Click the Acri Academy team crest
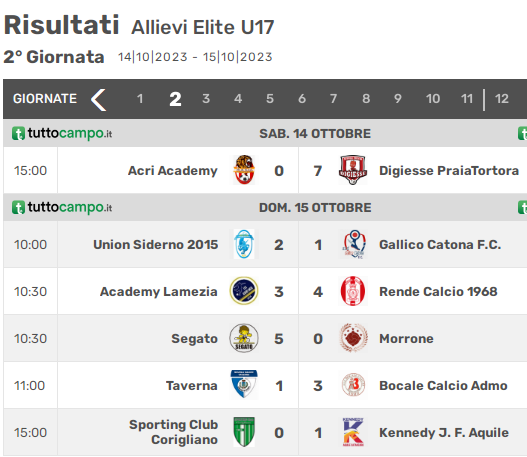The width and height of the screenshot is (527, 457). point(244,170)
